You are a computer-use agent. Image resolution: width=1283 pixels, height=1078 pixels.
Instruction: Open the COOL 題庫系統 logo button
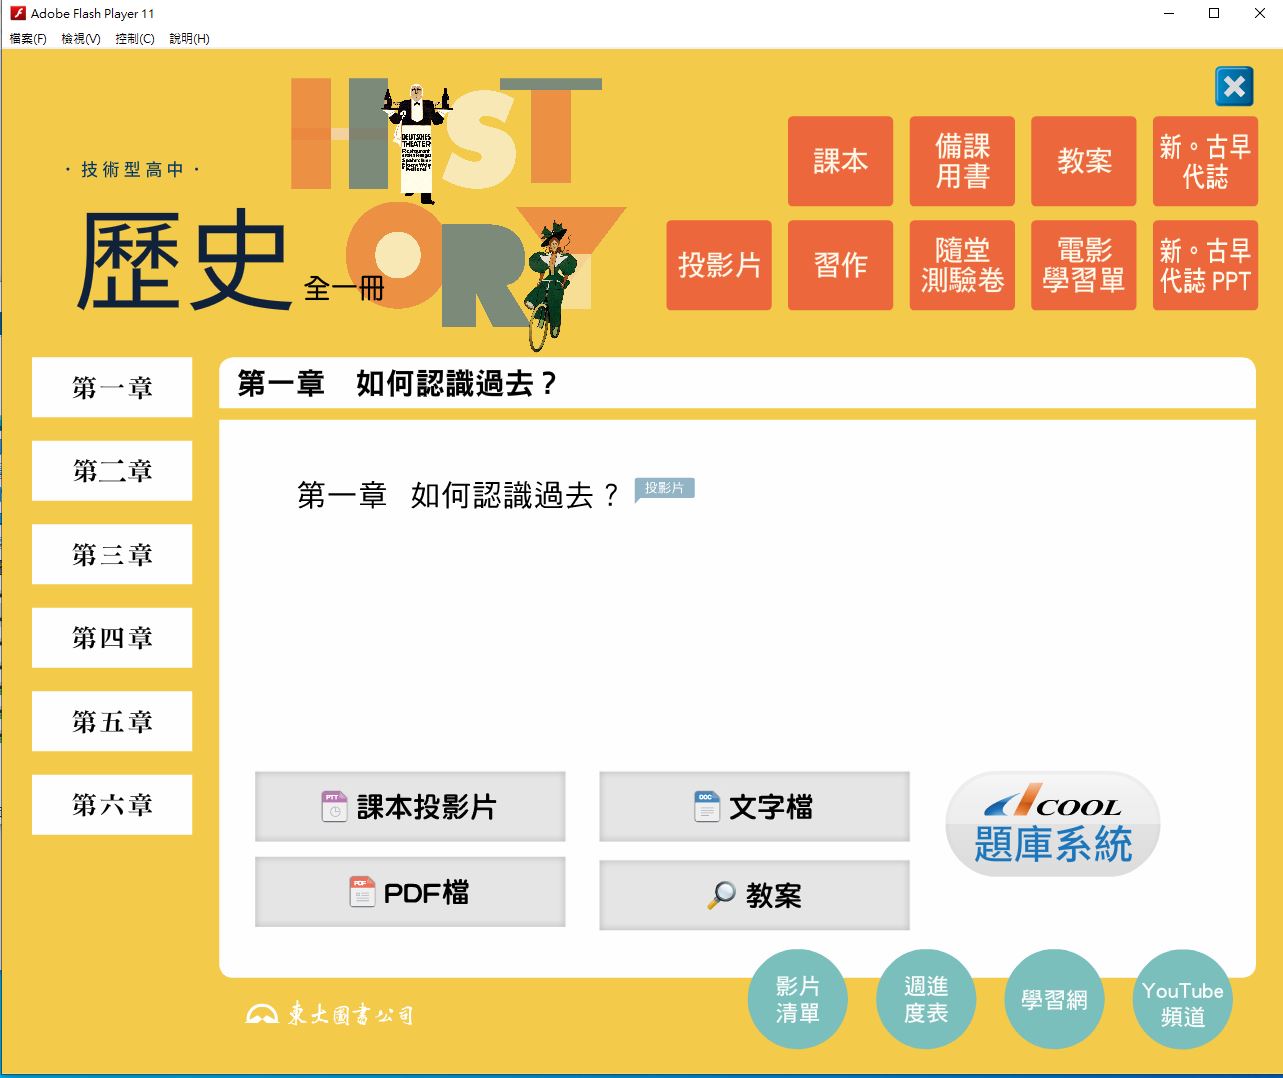point(1052,825)
